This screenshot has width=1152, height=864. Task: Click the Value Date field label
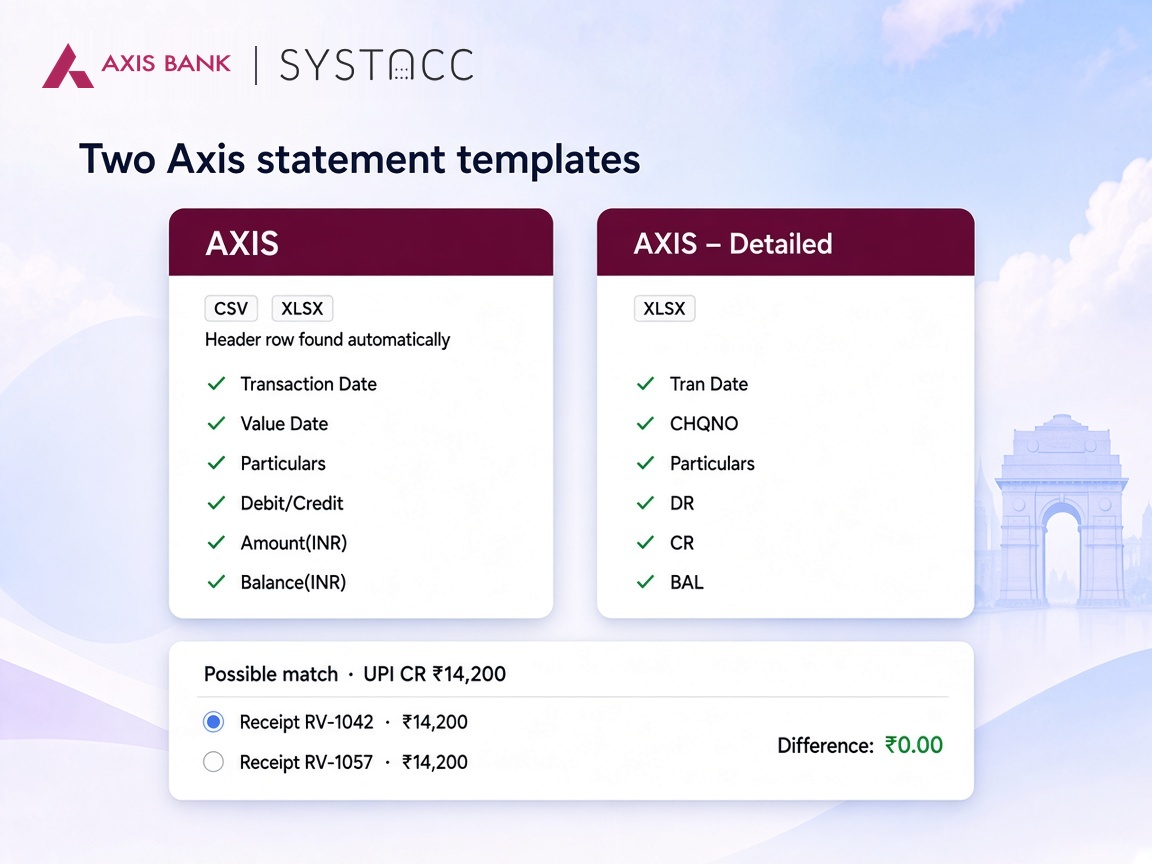coord(284,424)
